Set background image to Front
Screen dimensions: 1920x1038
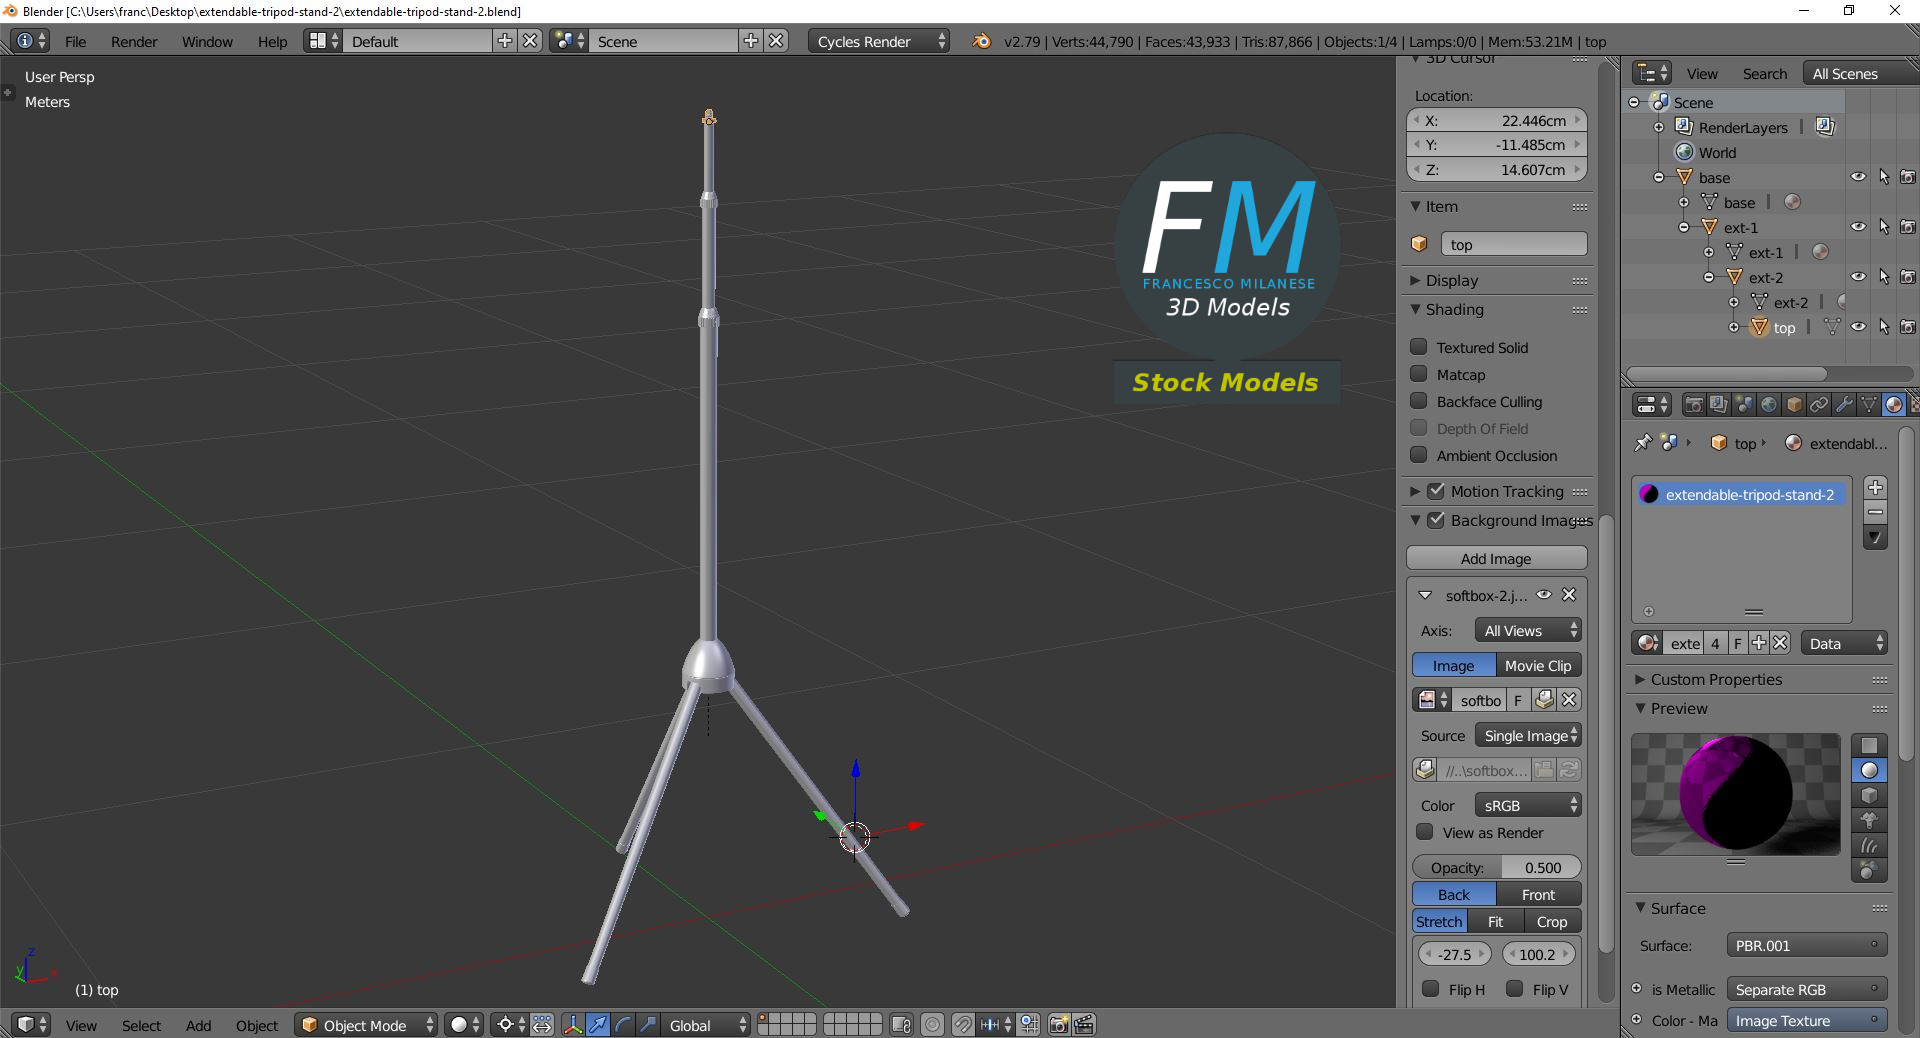click(x=1538, y=894)
